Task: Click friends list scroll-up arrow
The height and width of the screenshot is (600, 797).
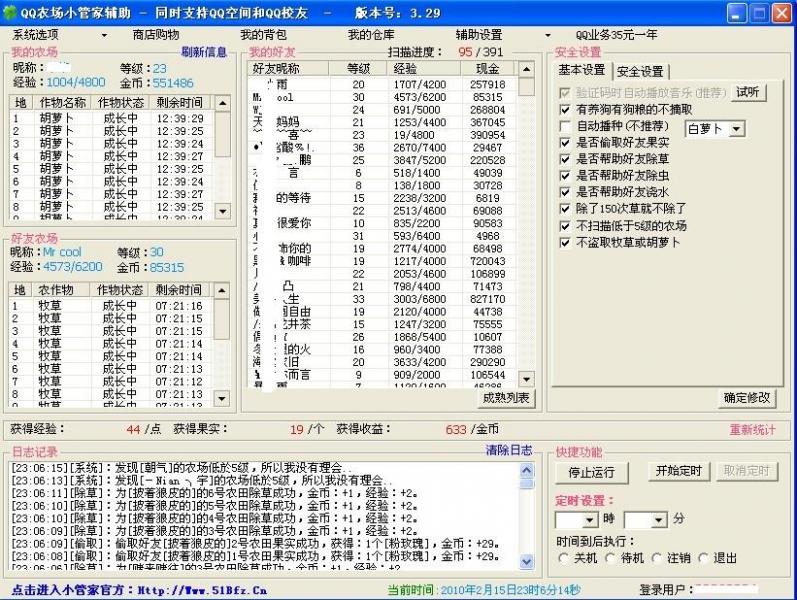Action: coord(526,69)
